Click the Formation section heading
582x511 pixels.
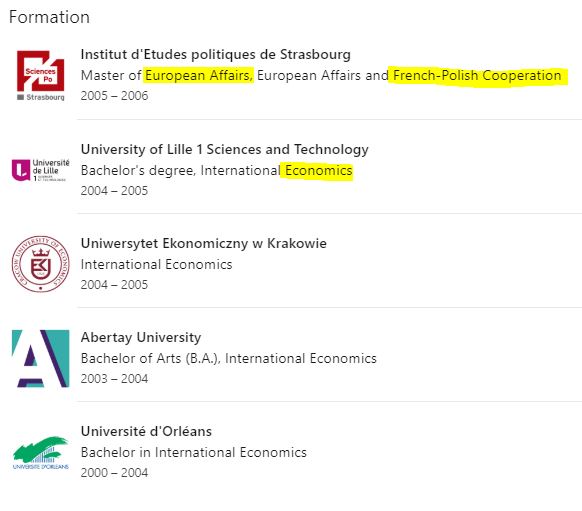(49, 17)
